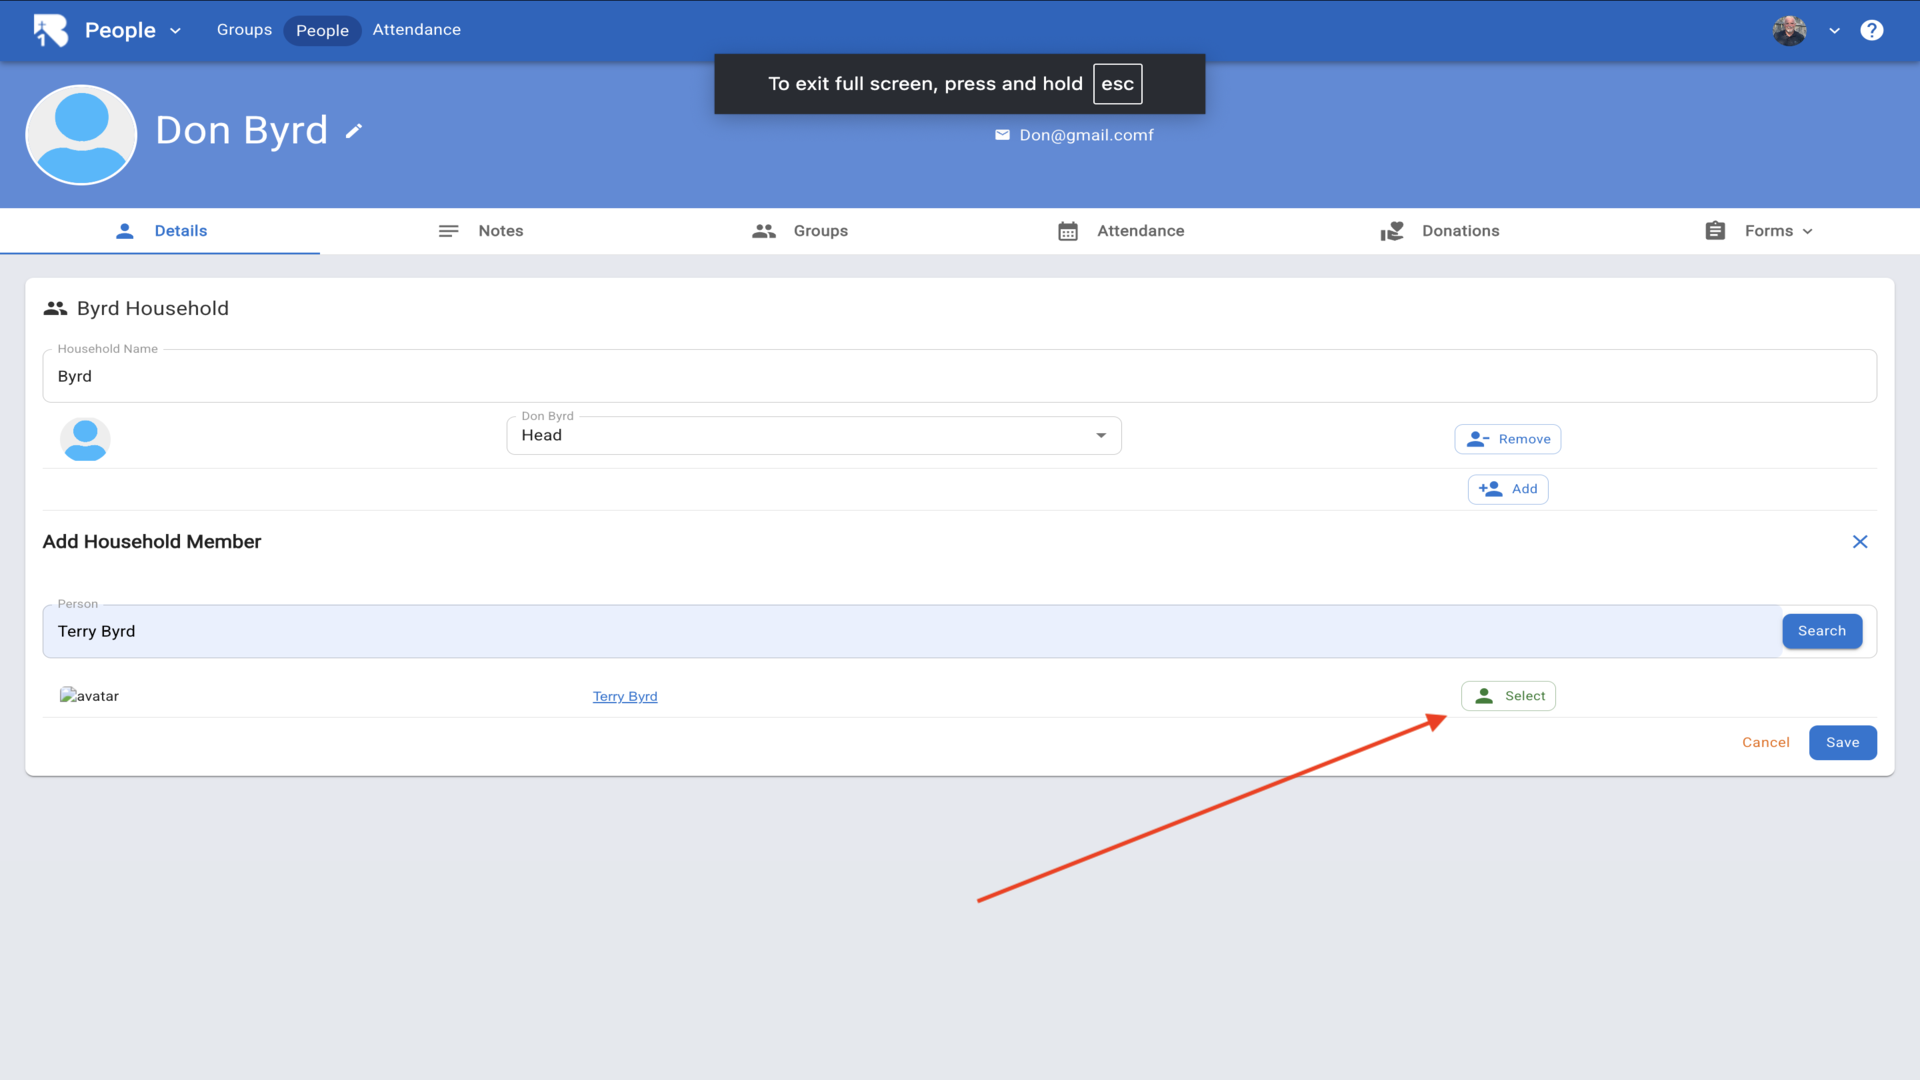1920x1080 pixels.
Task: Click Don Byrd's large profile avatar
Action: coord(81,135)
